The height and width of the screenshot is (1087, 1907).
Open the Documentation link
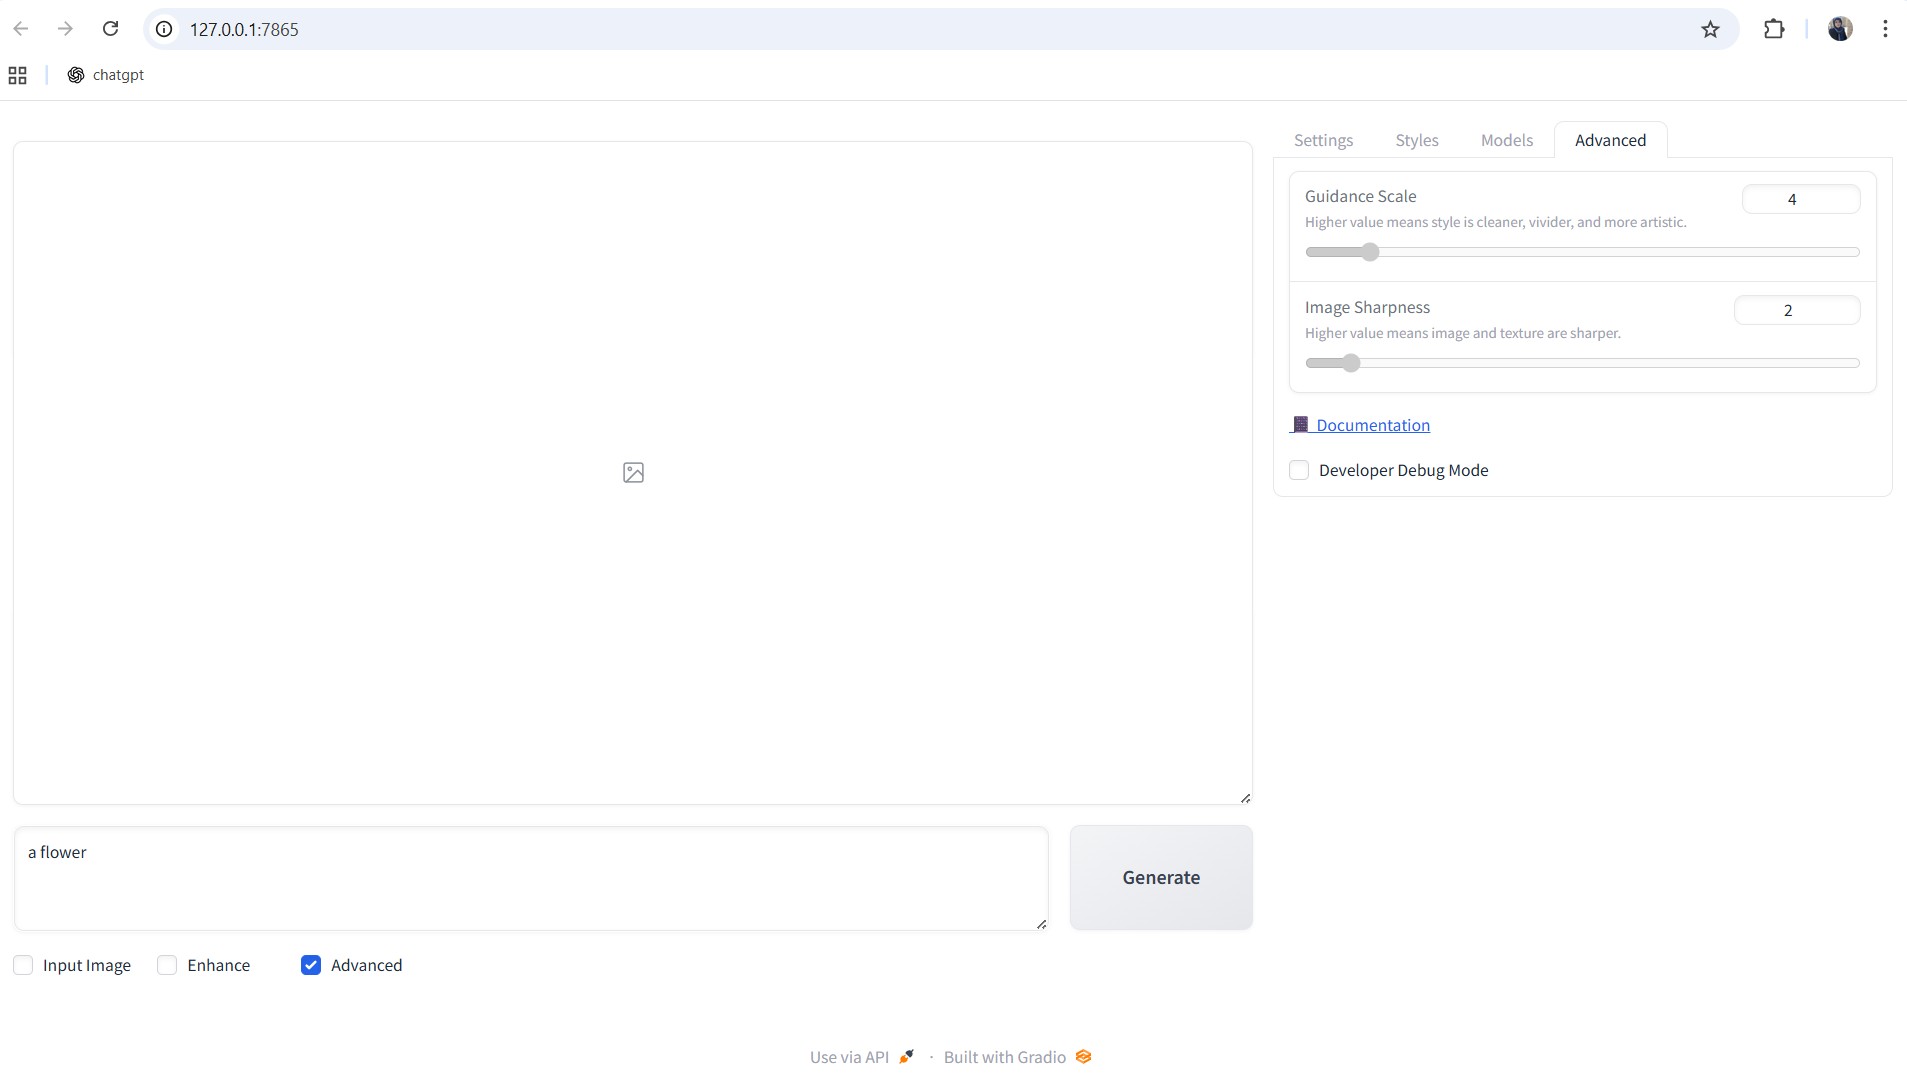click(x=1372, y=425)
